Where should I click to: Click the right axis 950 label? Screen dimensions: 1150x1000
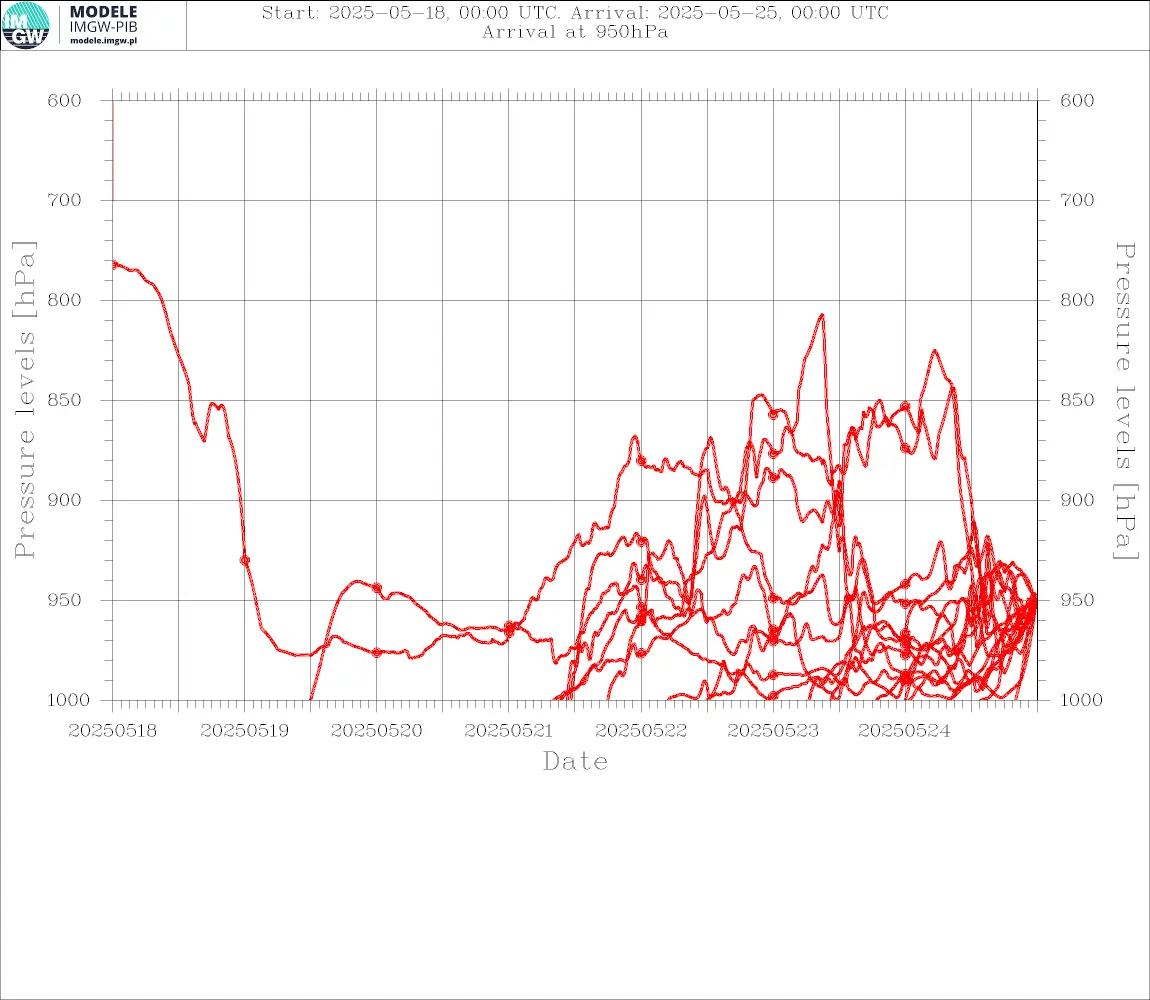1077,600
